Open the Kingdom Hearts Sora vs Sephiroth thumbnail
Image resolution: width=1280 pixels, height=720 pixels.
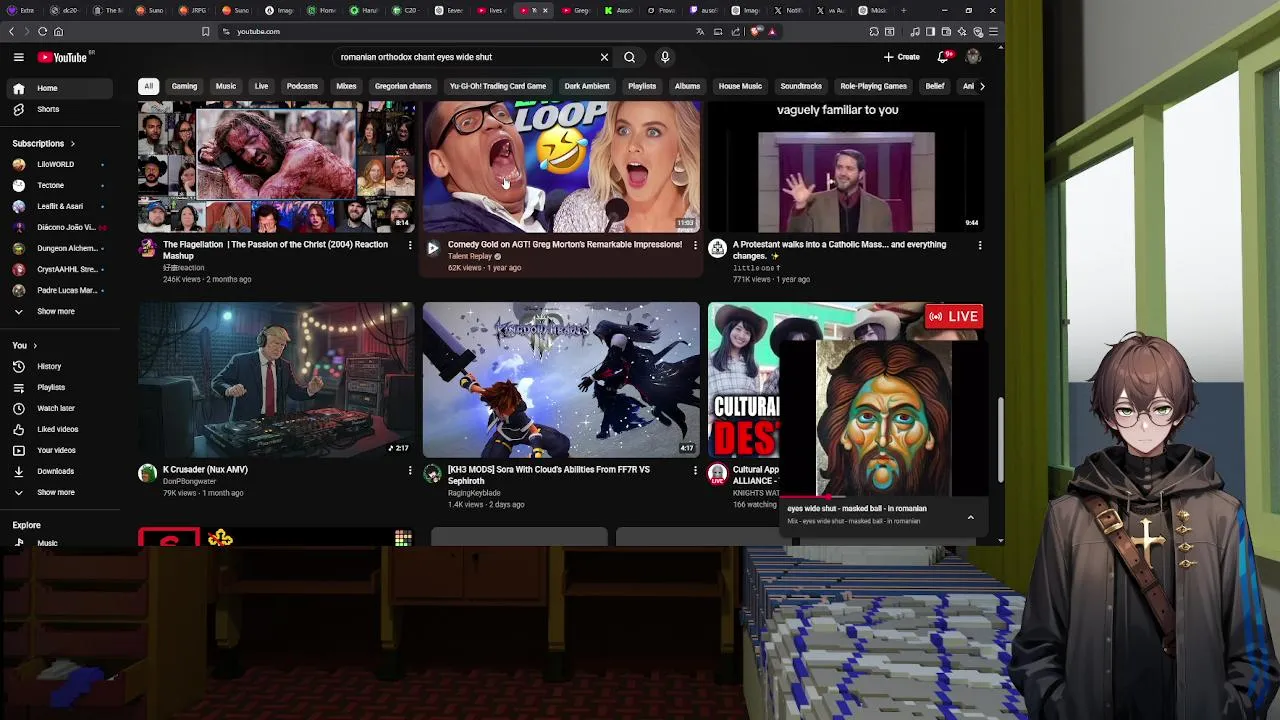[561, 380]
